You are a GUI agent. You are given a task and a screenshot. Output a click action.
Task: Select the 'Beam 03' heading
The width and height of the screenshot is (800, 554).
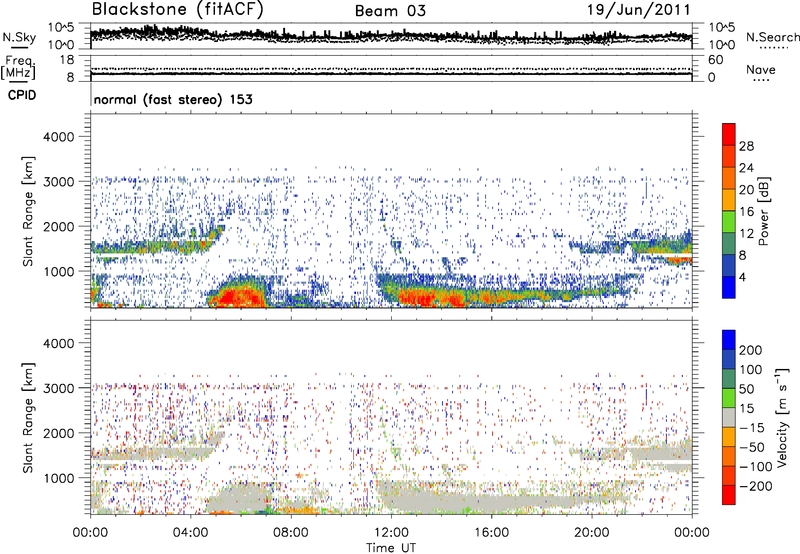(x=390, y=11)
